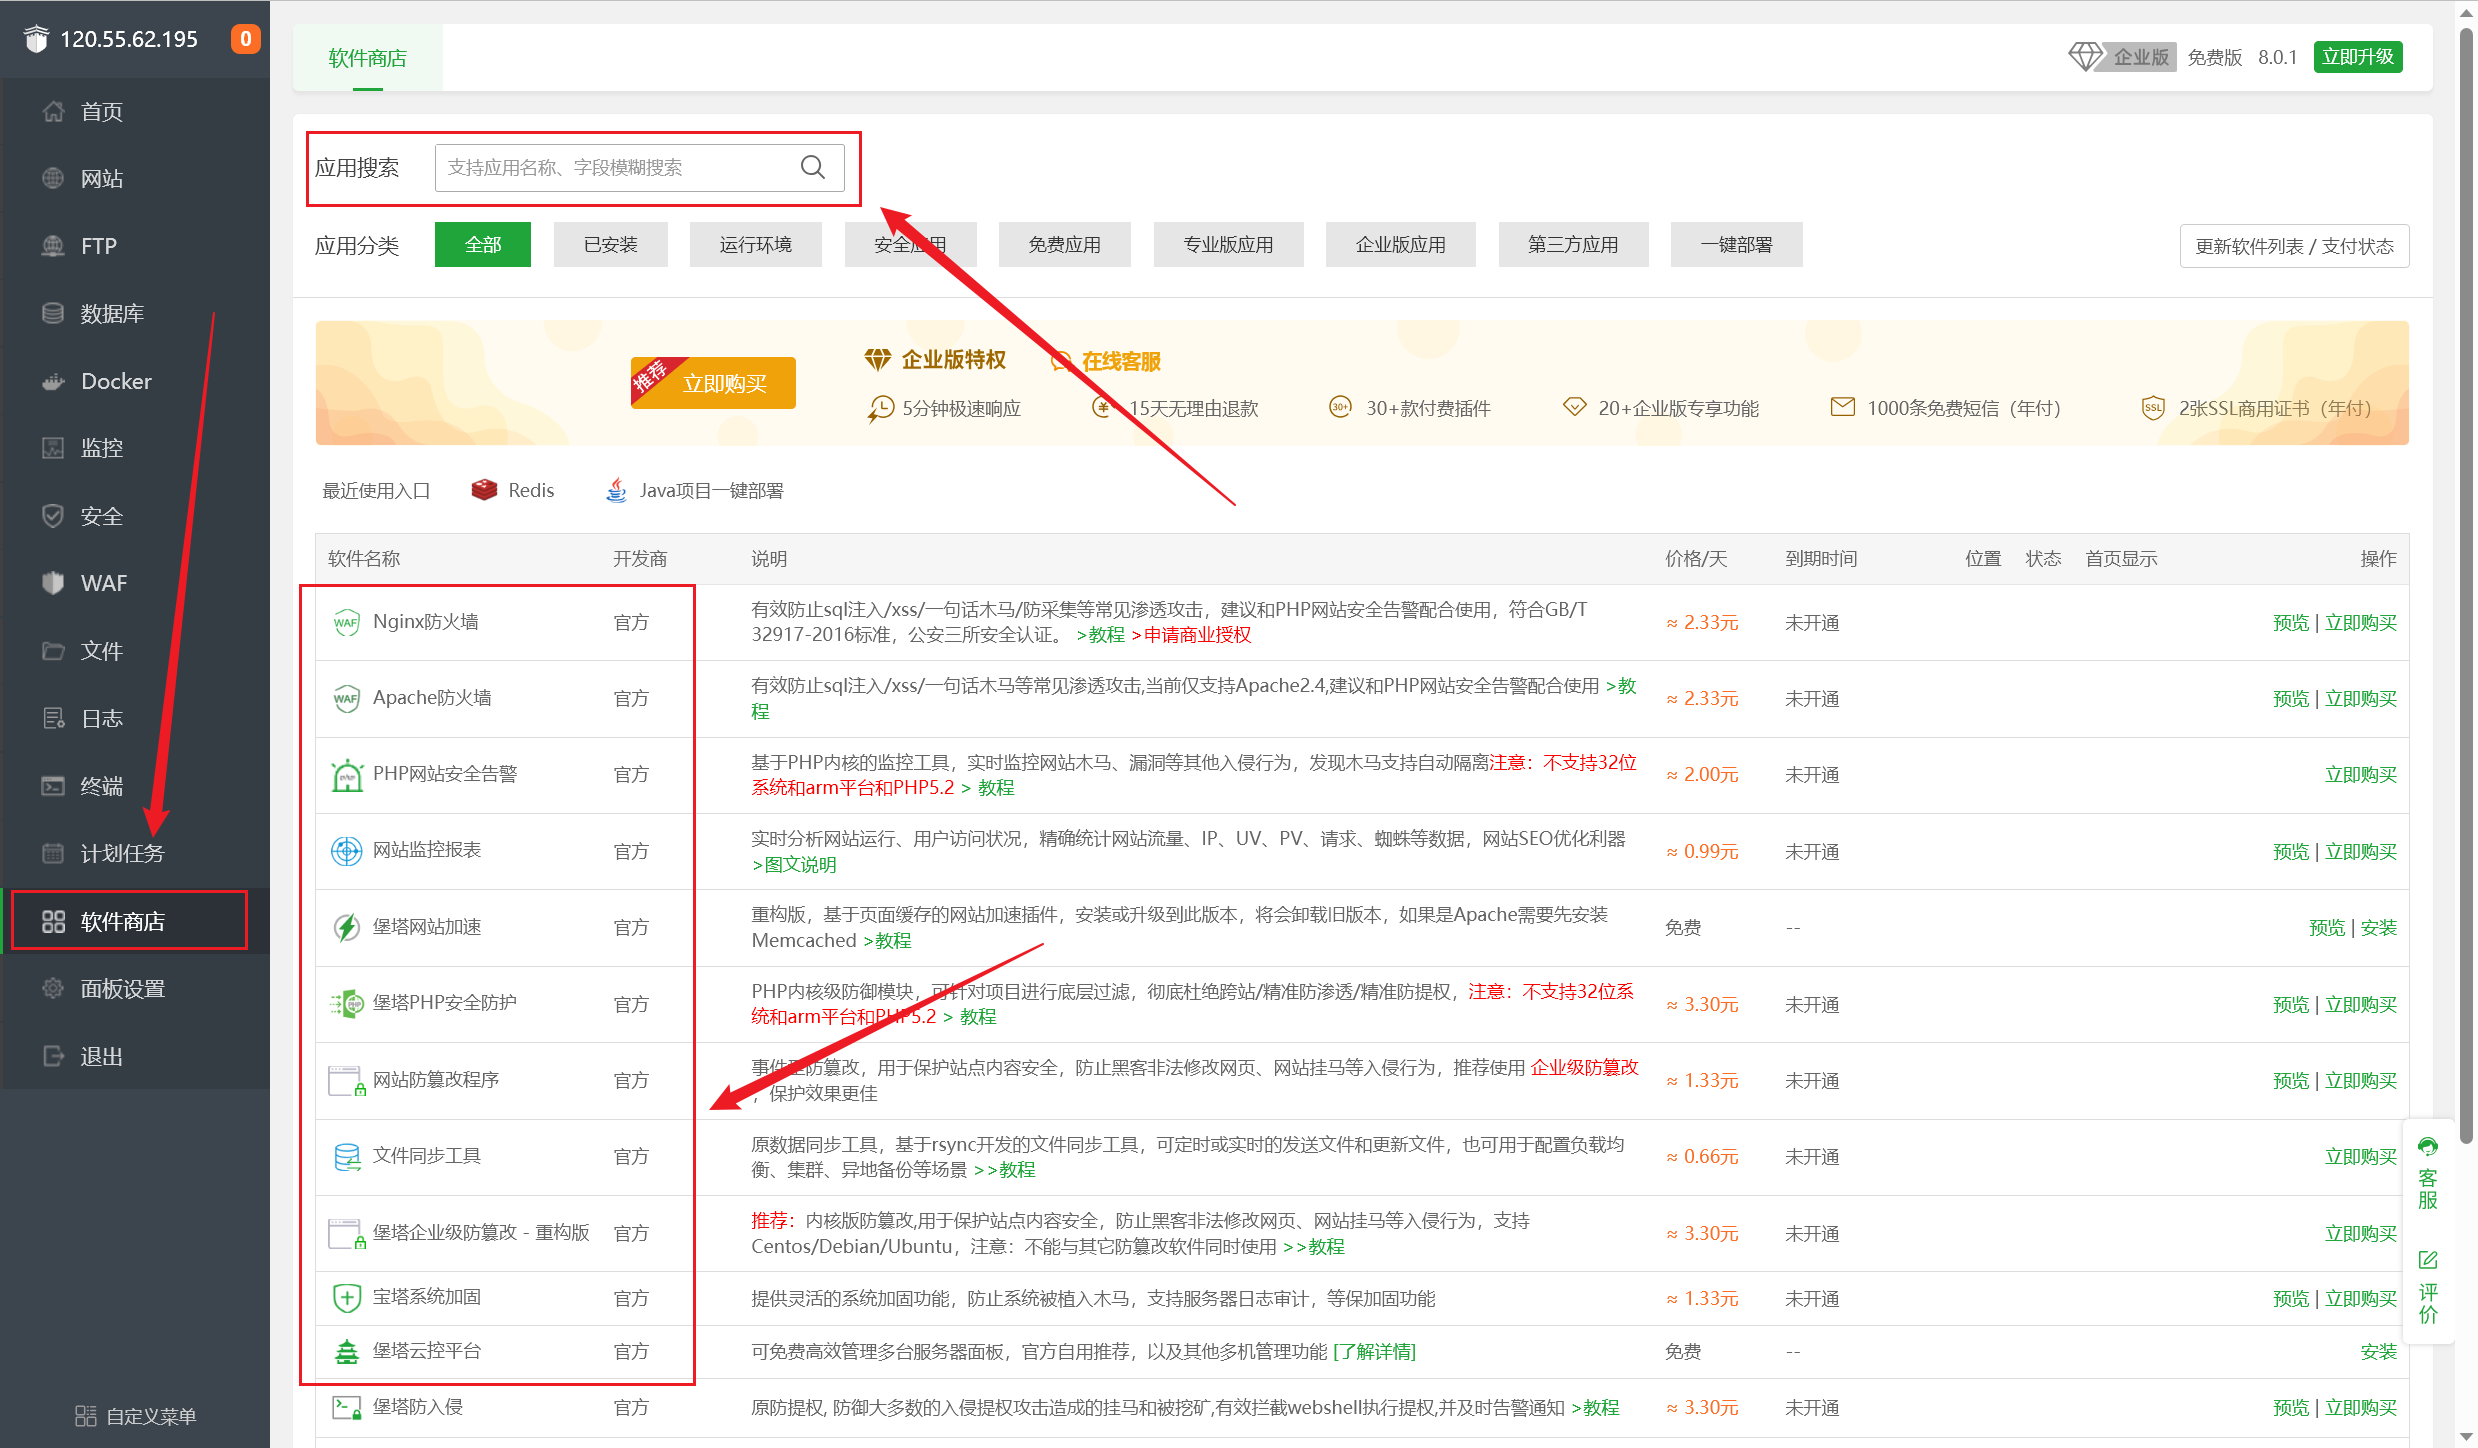Click 企业级防篡改 link in description
The height and width of the screenshot is (1448, 2478).
click(x=1585, y=1068)
